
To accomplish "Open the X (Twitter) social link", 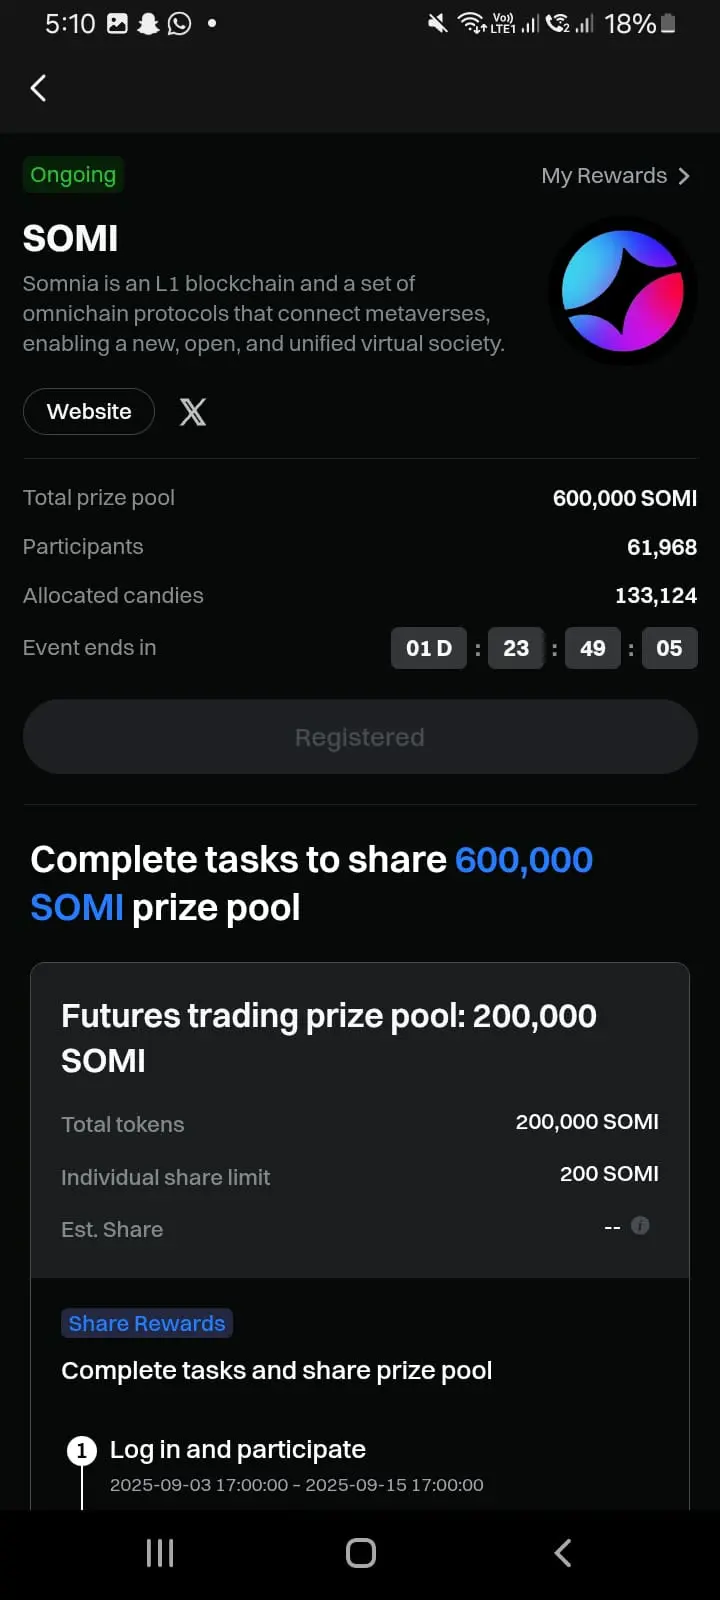I will tap(193, 411).
